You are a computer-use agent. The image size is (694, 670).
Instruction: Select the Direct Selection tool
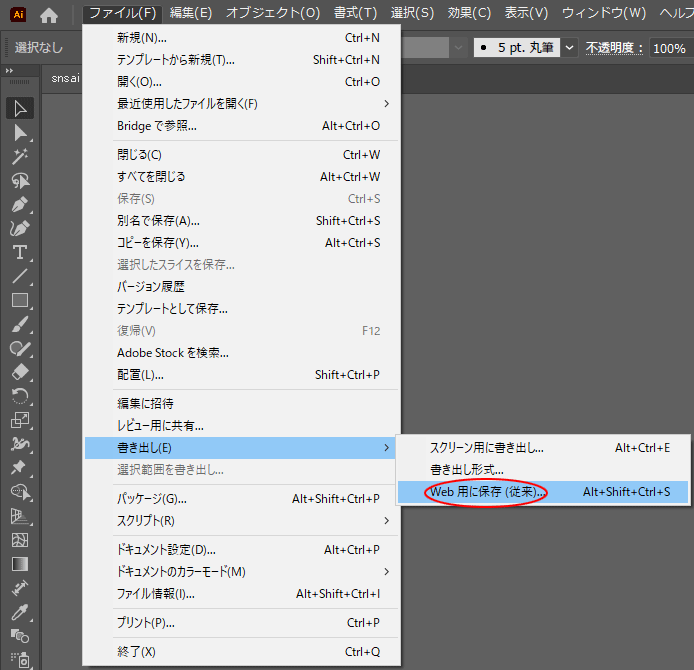[20, 132]
